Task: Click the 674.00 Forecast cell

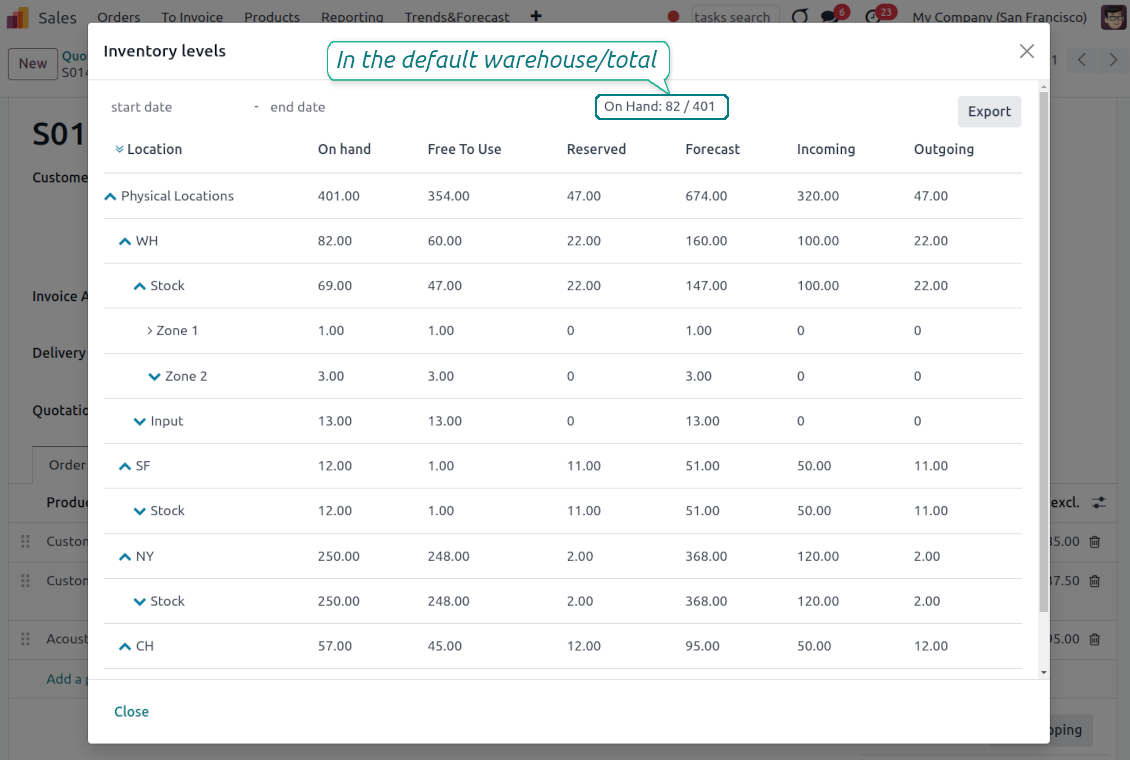Action: (706, 196)
